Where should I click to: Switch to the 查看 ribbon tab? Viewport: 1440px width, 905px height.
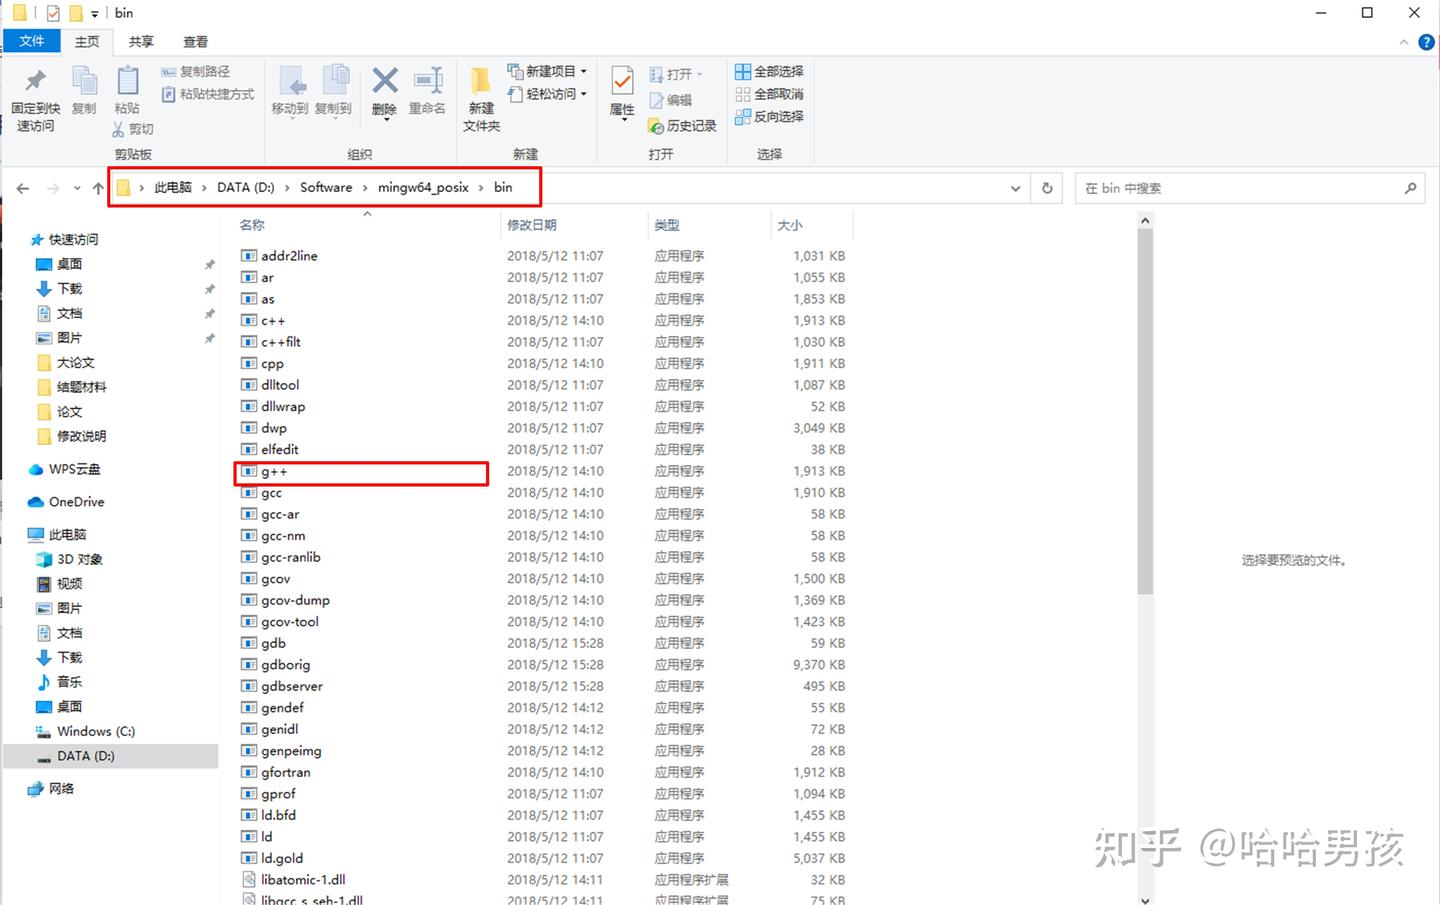[195, 41]
